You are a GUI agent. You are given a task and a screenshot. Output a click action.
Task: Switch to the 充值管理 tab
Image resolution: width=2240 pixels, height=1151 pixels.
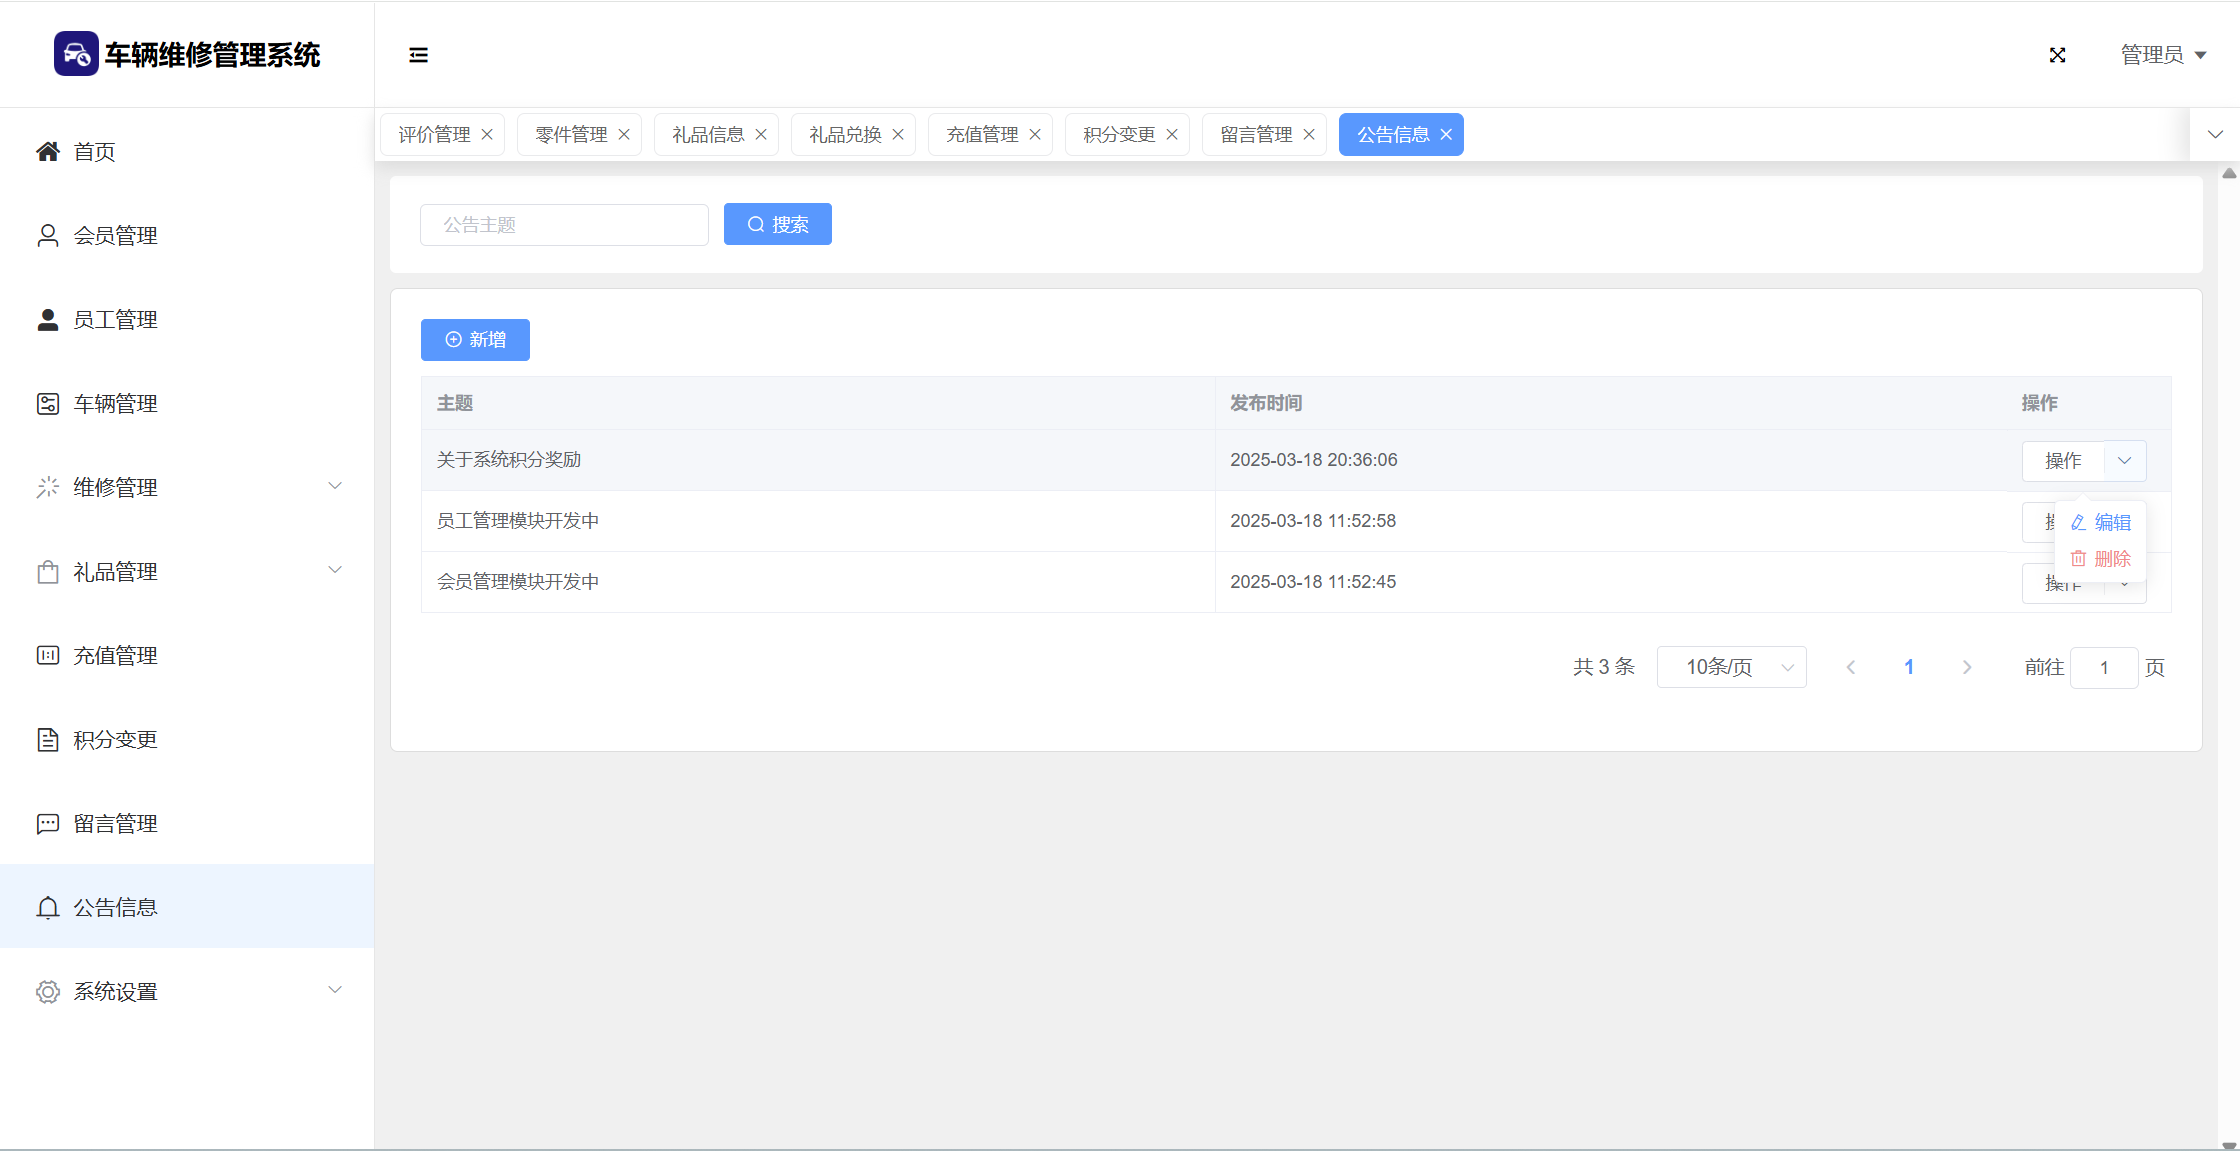(981, 135)
